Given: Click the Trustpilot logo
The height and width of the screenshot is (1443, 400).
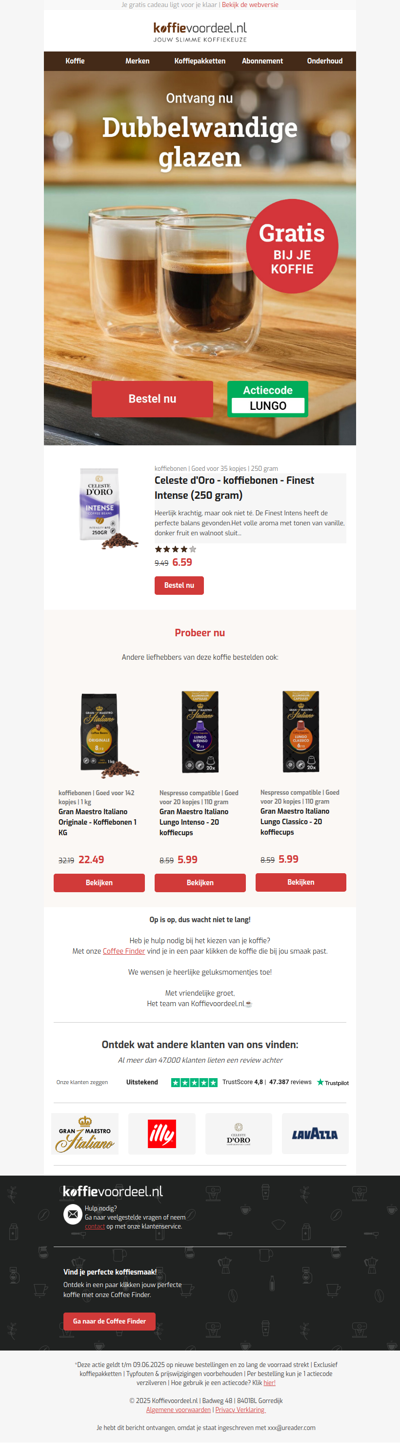Looking at the screenshot, I should pos(333,1082).
